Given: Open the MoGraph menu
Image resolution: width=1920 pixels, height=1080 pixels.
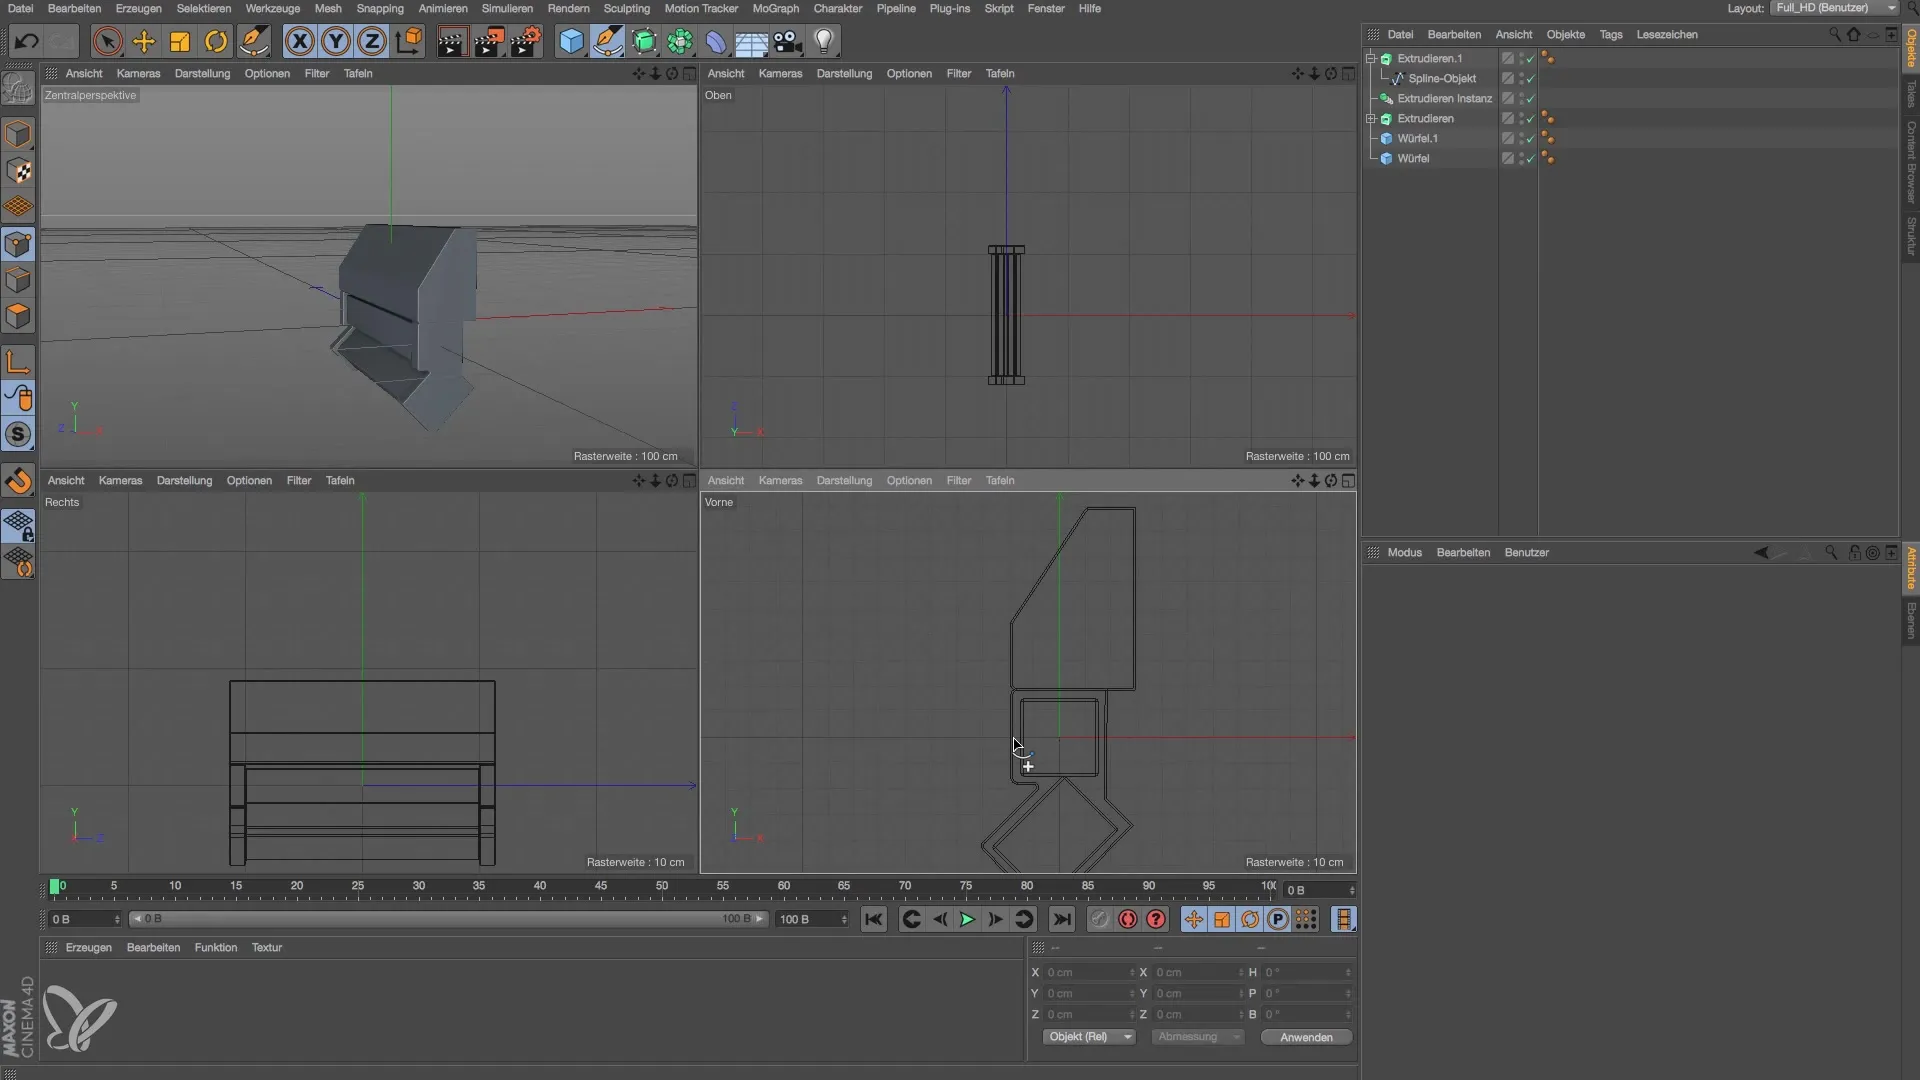Looking at the screenshot, I should [x=775, y=8].
